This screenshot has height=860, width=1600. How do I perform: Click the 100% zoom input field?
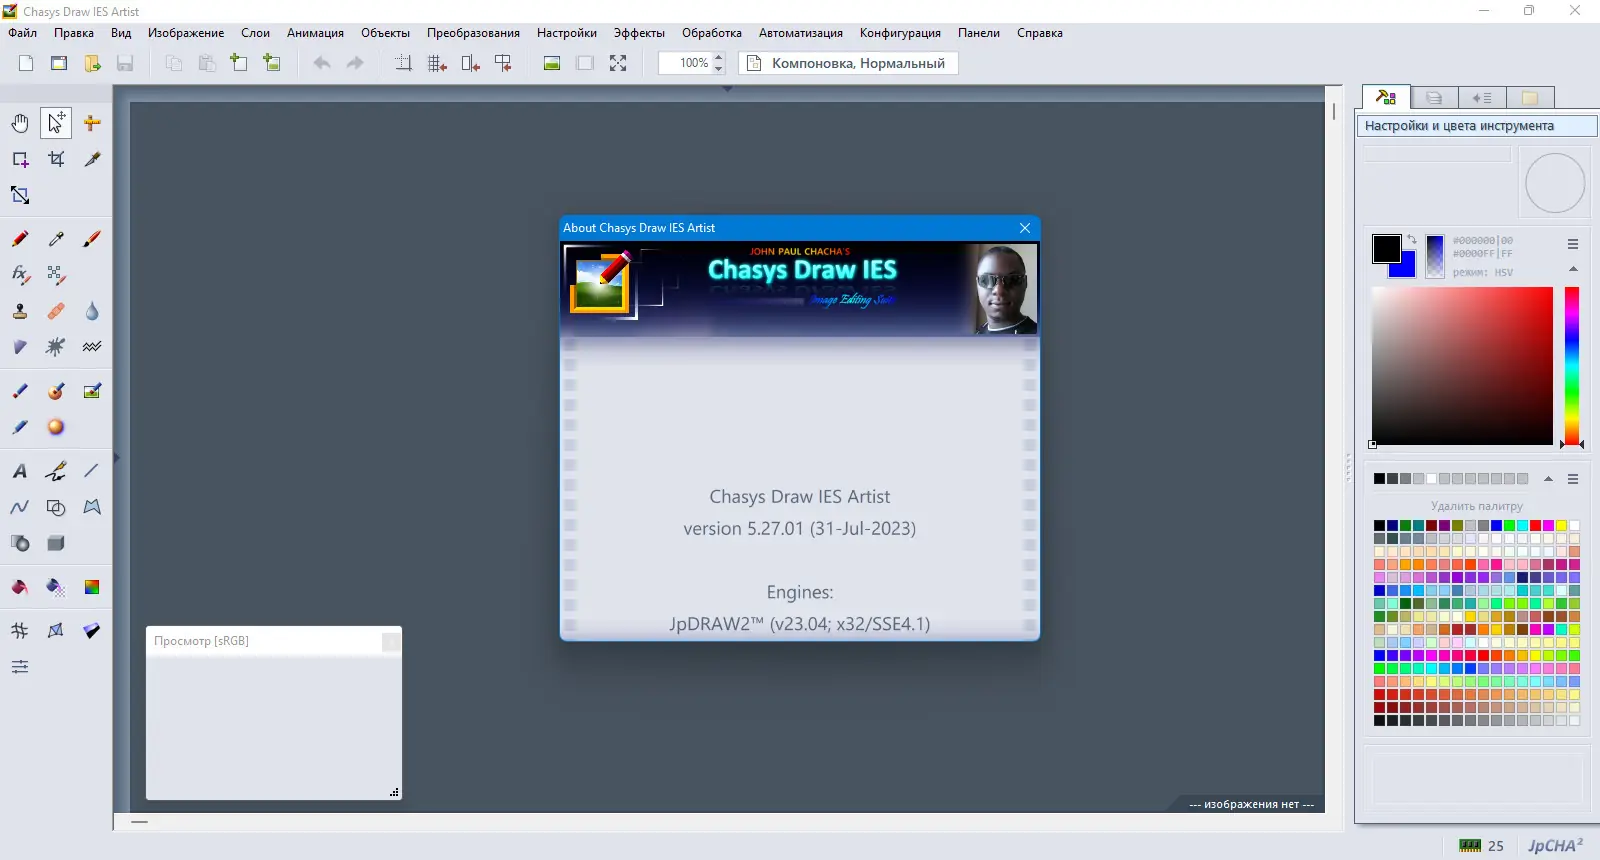[686, 63]
